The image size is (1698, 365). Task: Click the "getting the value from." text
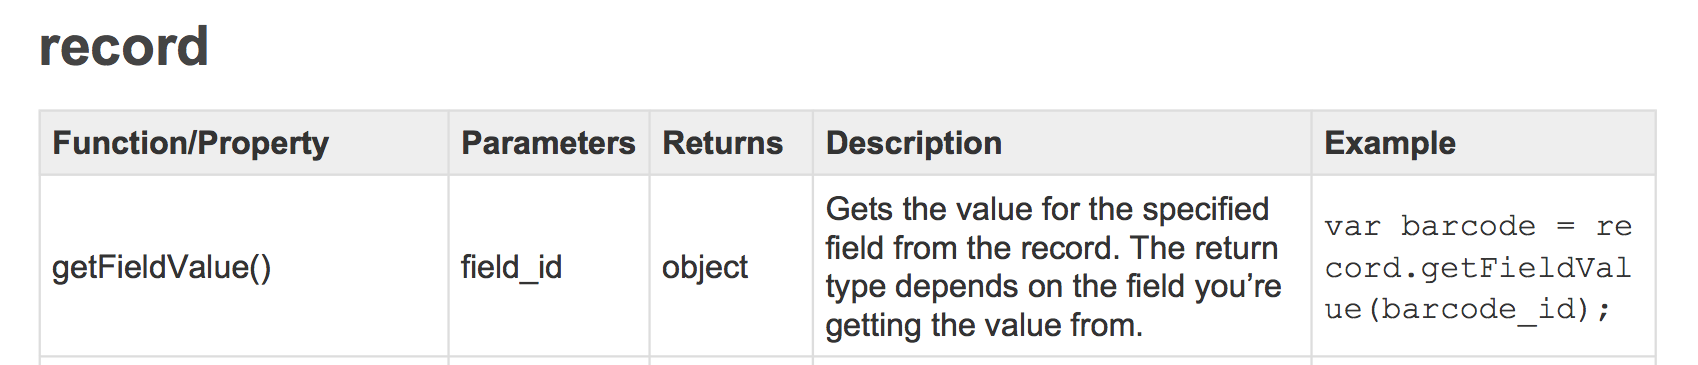[984, 325]
